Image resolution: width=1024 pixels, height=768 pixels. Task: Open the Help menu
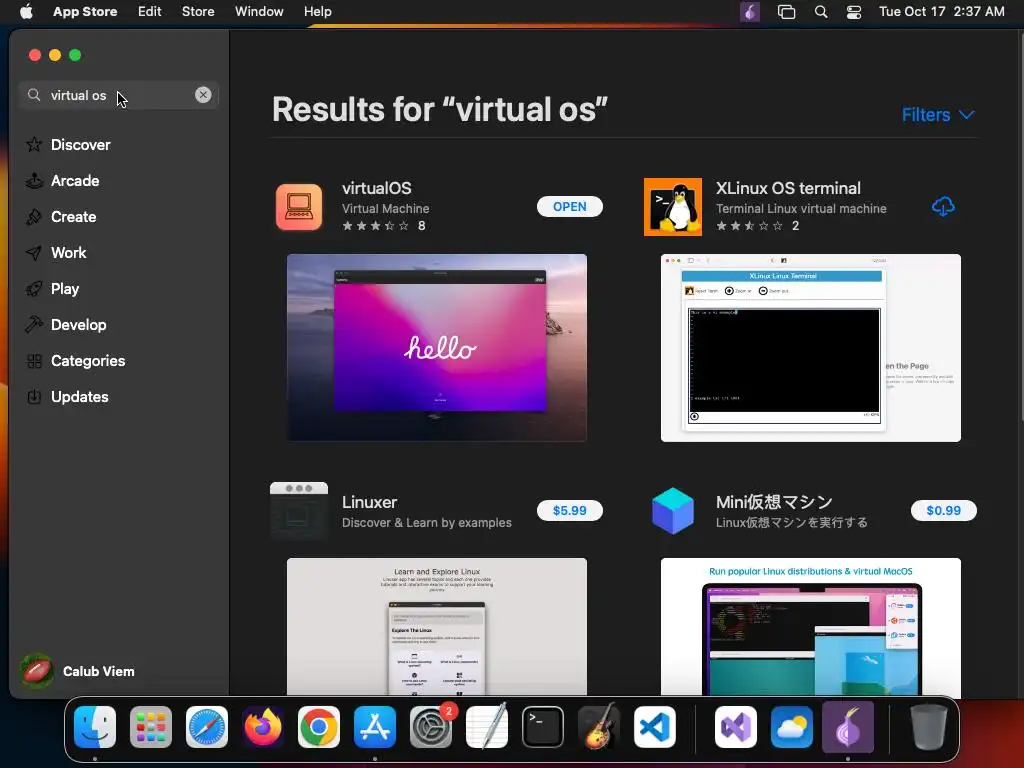click(x=317, y=12)
